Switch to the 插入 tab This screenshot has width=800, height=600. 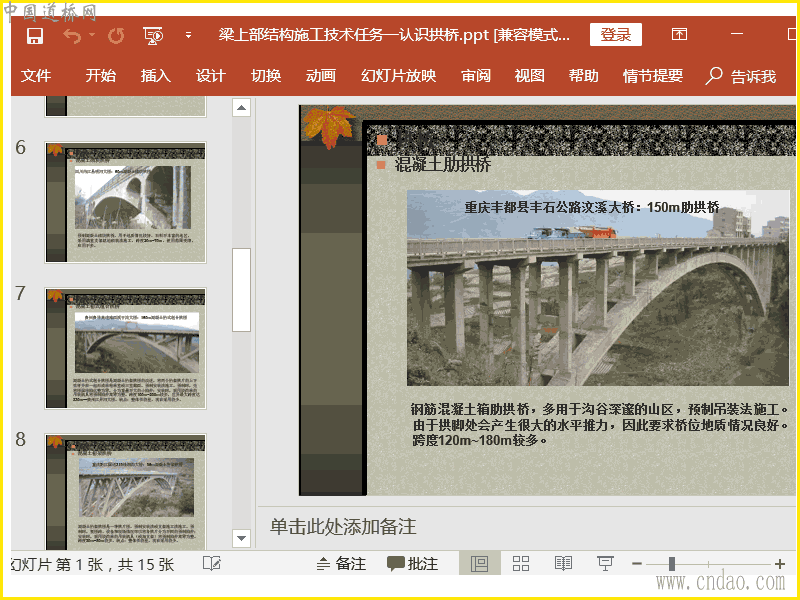point(156,76)
